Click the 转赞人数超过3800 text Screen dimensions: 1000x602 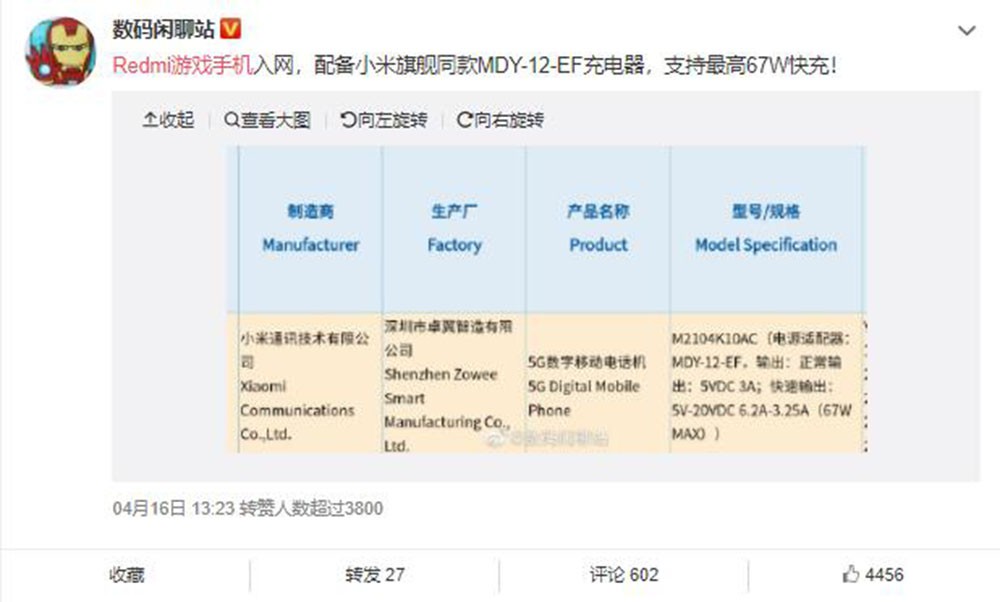pos(311,508)
